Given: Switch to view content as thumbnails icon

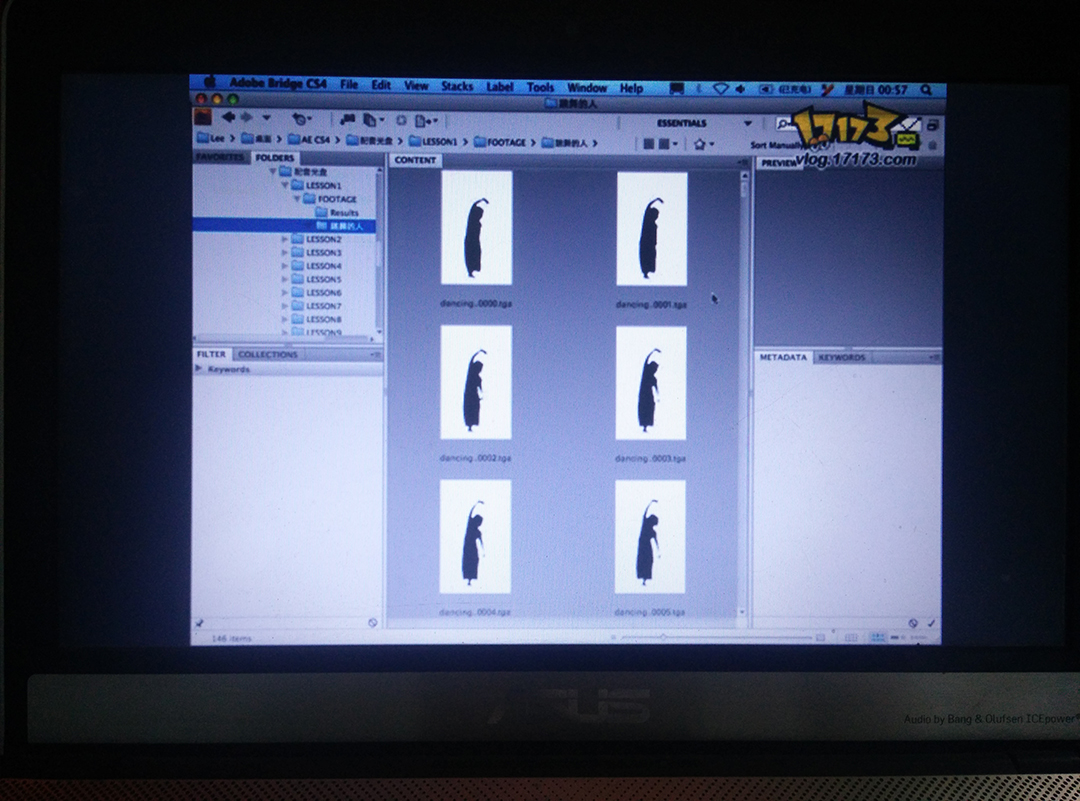Looking at the screenshot, I should tap(878, 638).
